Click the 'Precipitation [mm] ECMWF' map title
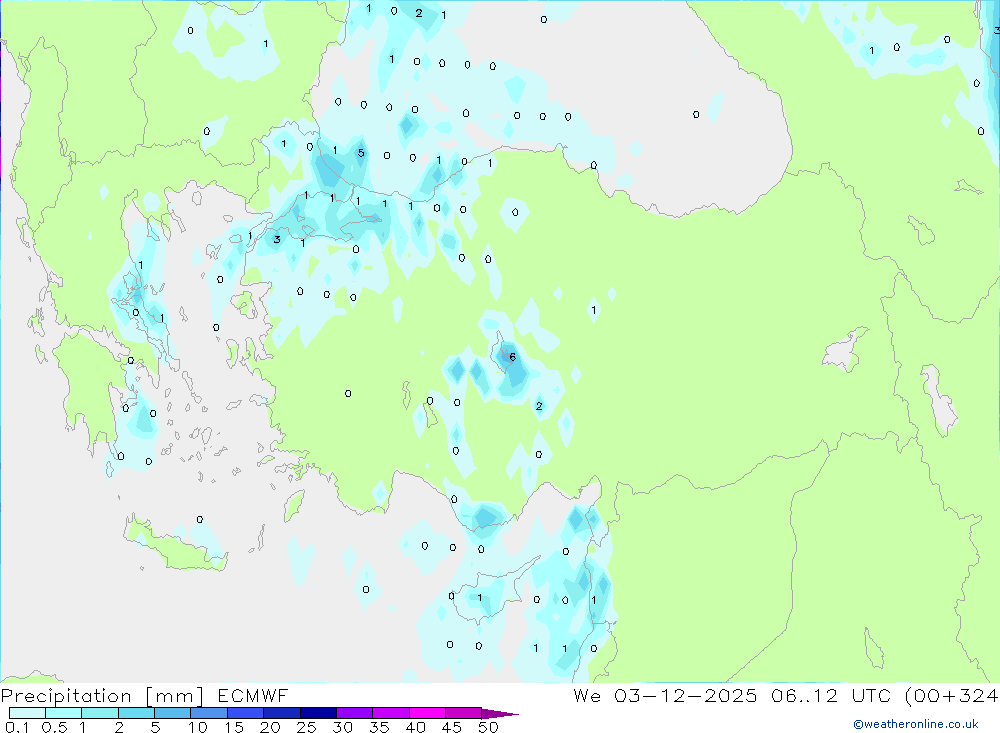 (x=145, y=695)
